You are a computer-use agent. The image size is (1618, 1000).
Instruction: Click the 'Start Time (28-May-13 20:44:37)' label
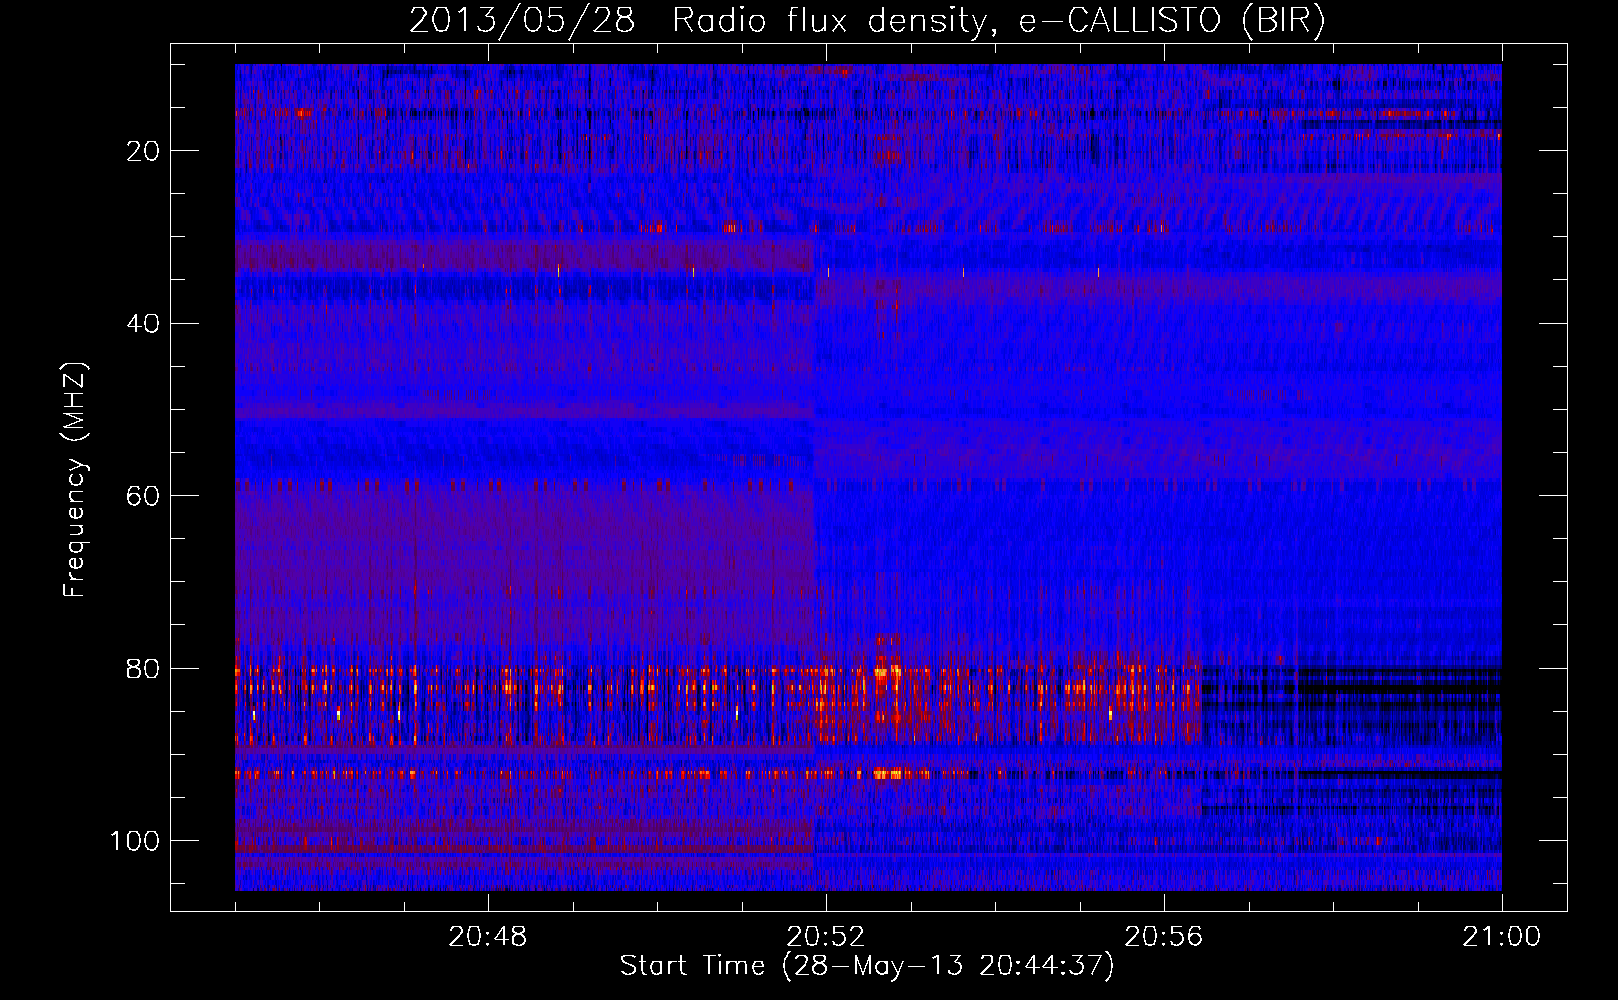tap(867, 966)
